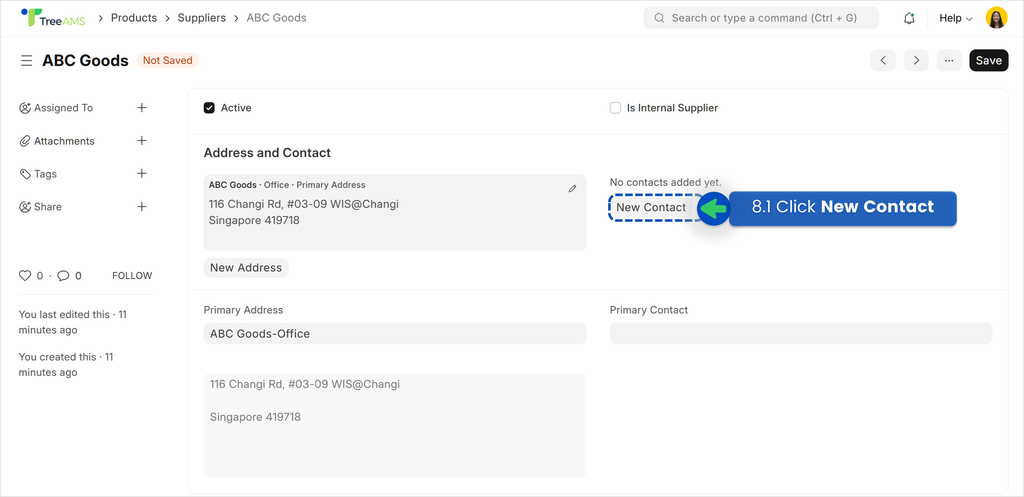Click 'No contacts added yet.' text

665,182
